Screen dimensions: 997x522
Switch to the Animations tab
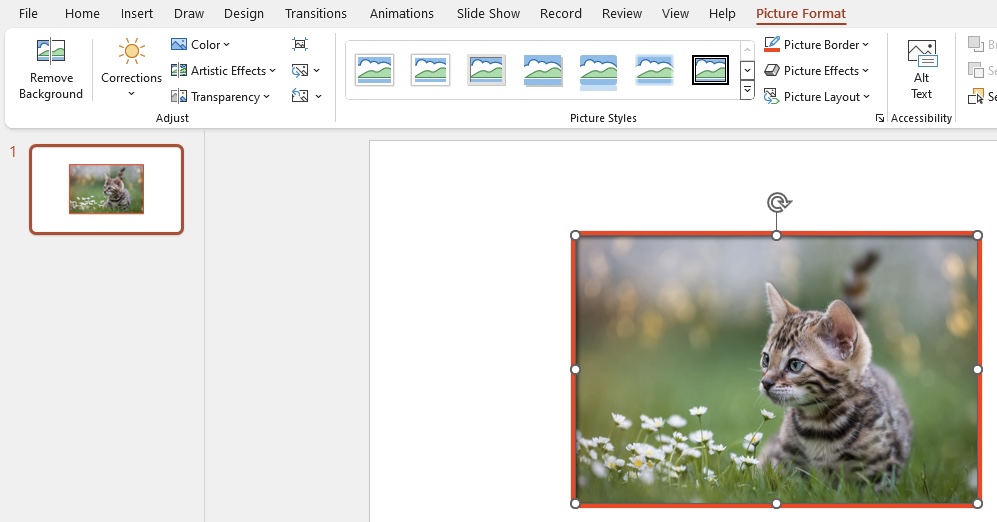coord(402,13)
